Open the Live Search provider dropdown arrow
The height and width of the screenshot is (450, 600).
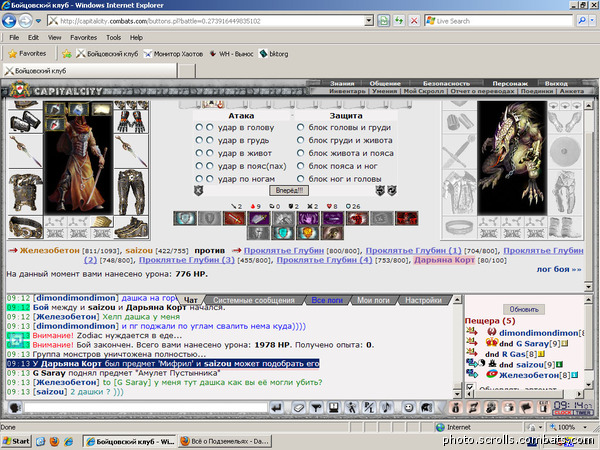tap(593, 21)
